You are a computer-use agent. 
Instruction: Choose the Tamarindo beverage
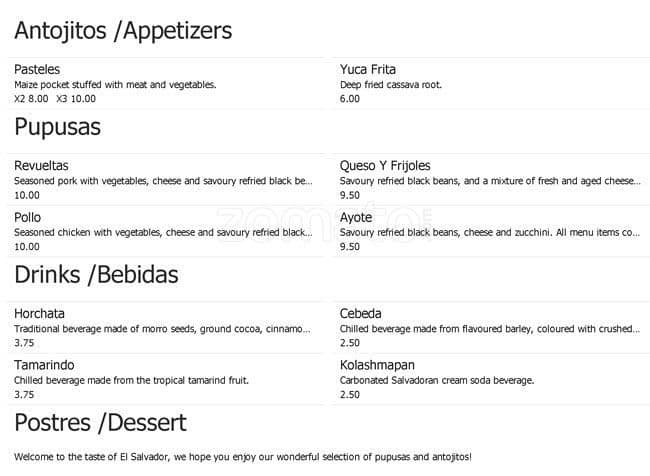click(44, 365)
